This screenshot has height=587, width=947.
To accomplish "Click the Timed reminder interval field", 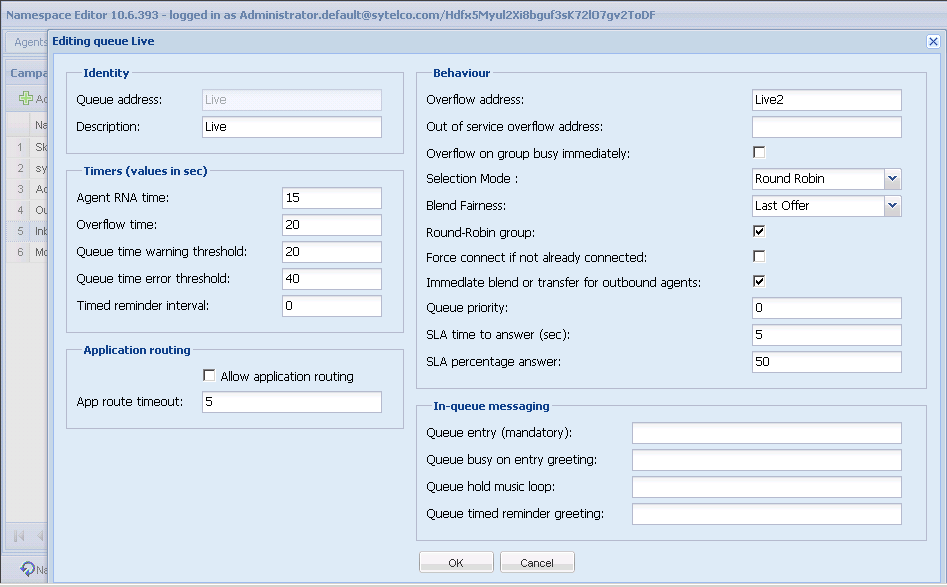I will pyautogui.click(x=332, y=306).
